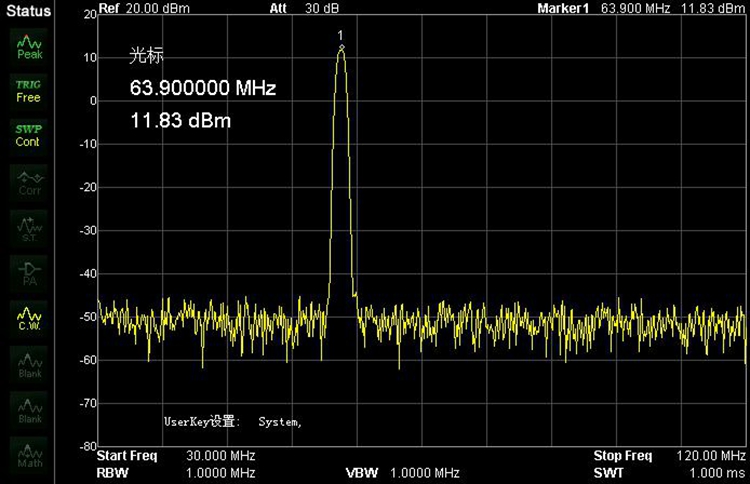Image resolution: width=750 pixels, height=484 pixels.
Task: Click the first Blank trace icon
Action: pos(29,364)
